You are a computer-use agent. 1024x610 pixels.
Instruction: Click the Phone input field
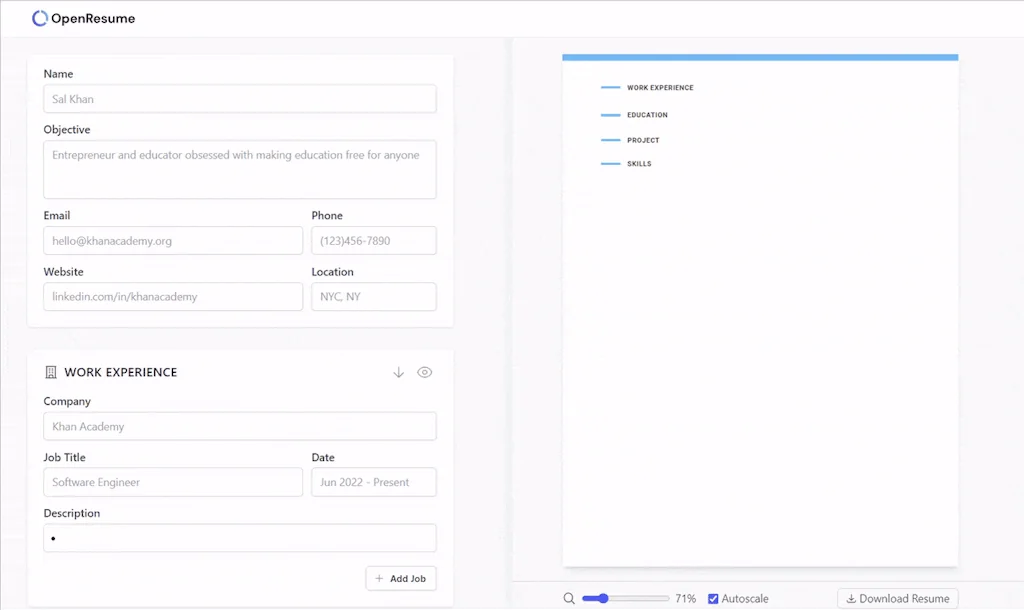373,240
